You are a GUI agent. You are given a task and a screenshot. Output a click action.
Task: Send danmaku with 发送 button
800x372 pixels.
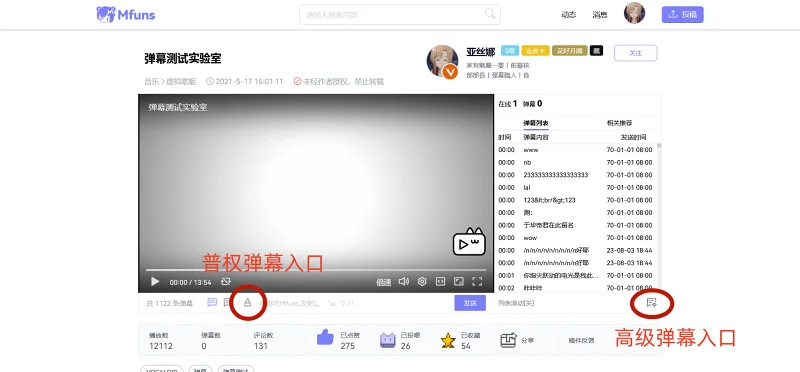470,303
